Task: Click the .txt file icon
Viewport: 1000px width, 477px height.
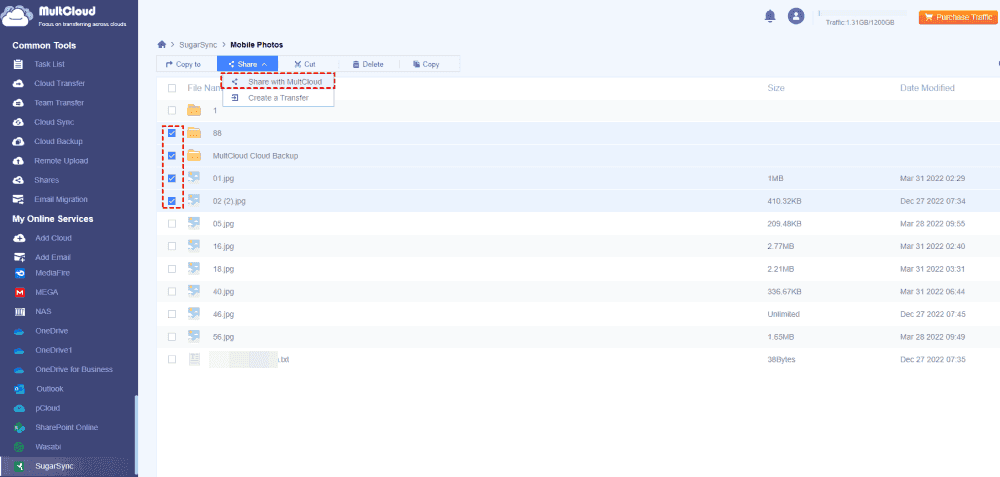Action: click(194, 359)
